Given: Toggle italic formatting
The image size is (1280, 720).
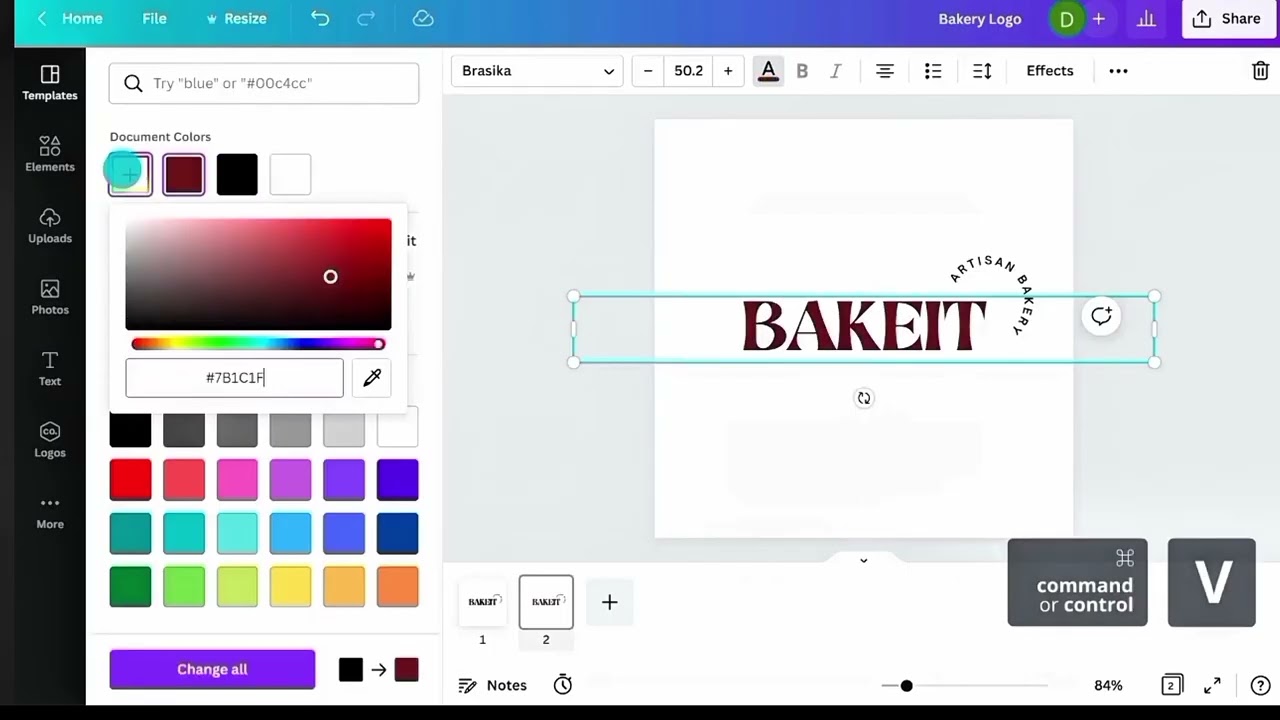Looking at the screenshot, I should pos(836,71).
